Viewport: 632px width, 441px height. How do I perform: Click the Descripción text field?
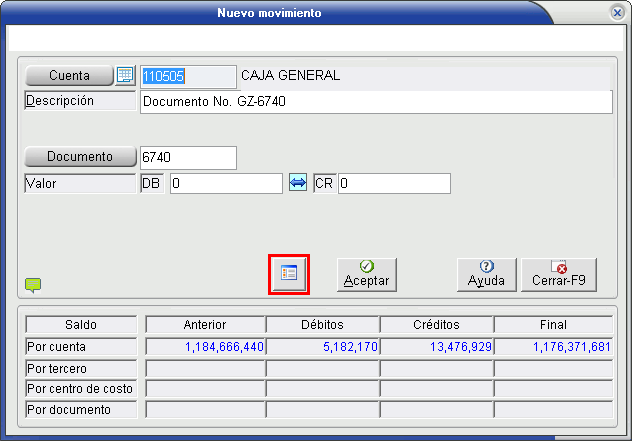coord(375,101)
